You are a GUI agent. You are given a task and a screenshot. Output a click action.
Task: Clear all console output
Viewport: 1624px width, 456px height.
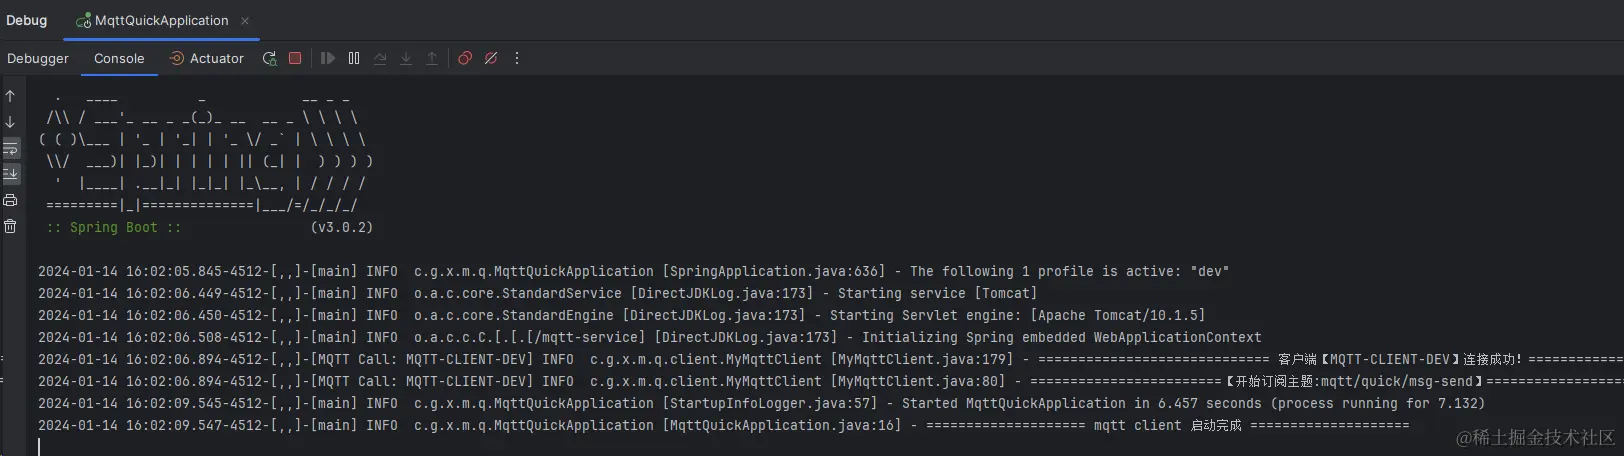[10, 226]
